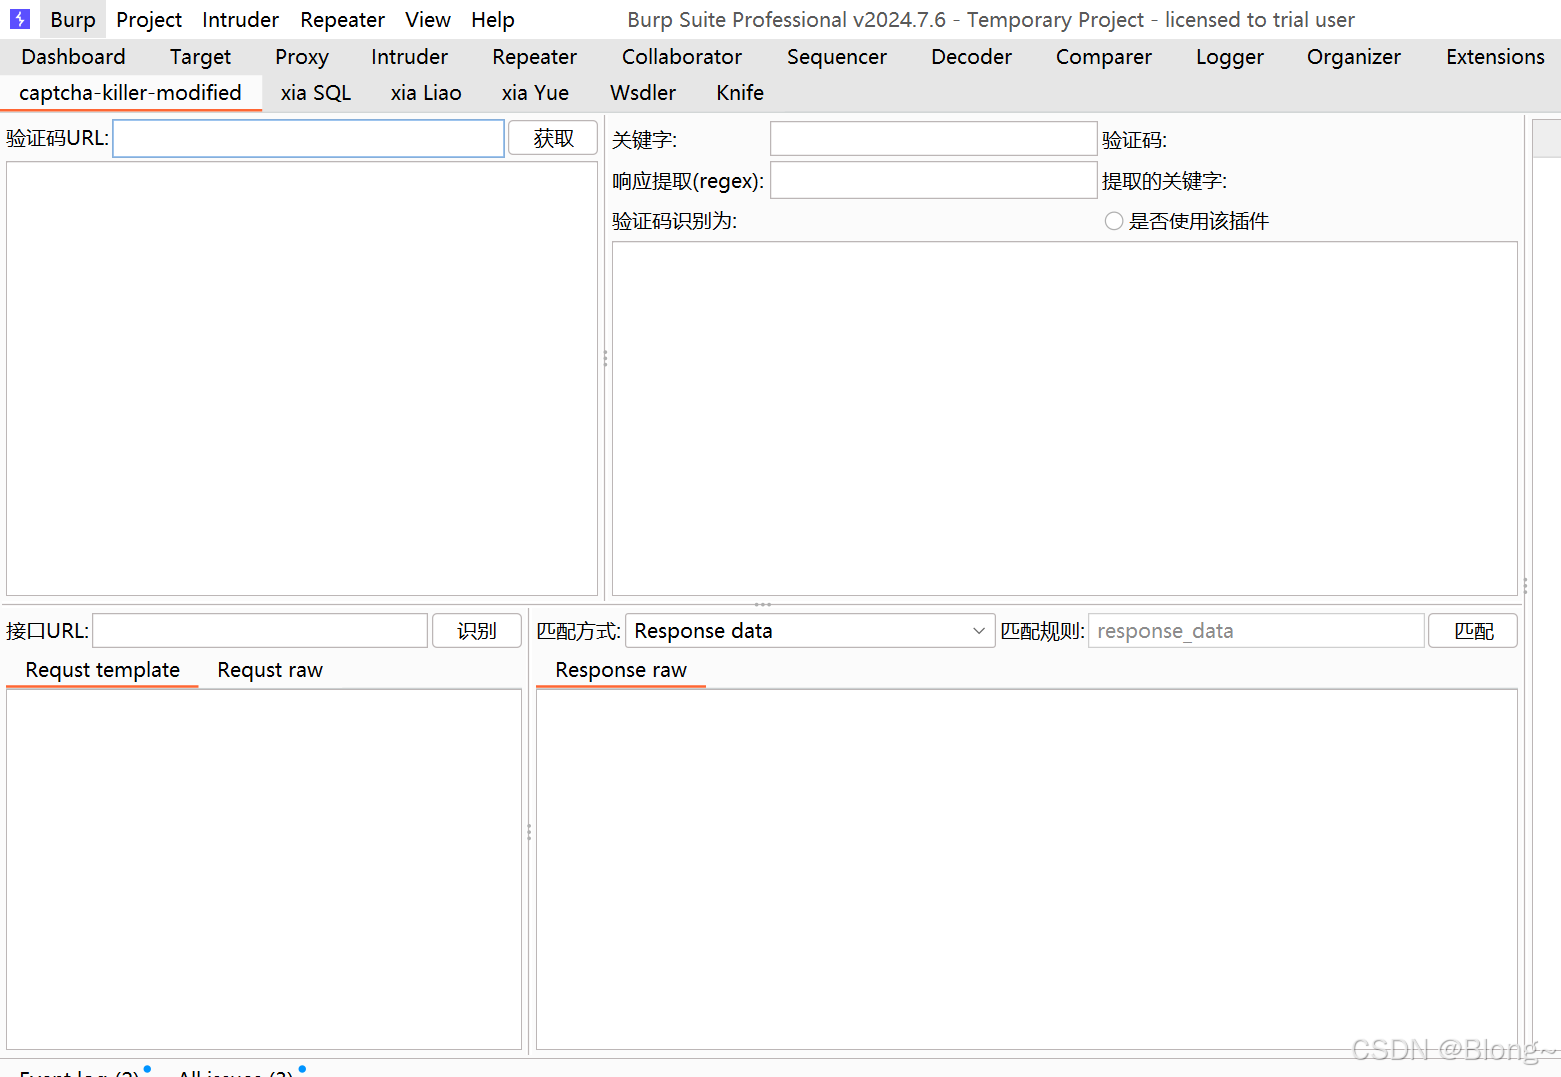Switch to the Sequencer tab
Viewport: 1561px width, 1077px height.
(x=837, y=57)
